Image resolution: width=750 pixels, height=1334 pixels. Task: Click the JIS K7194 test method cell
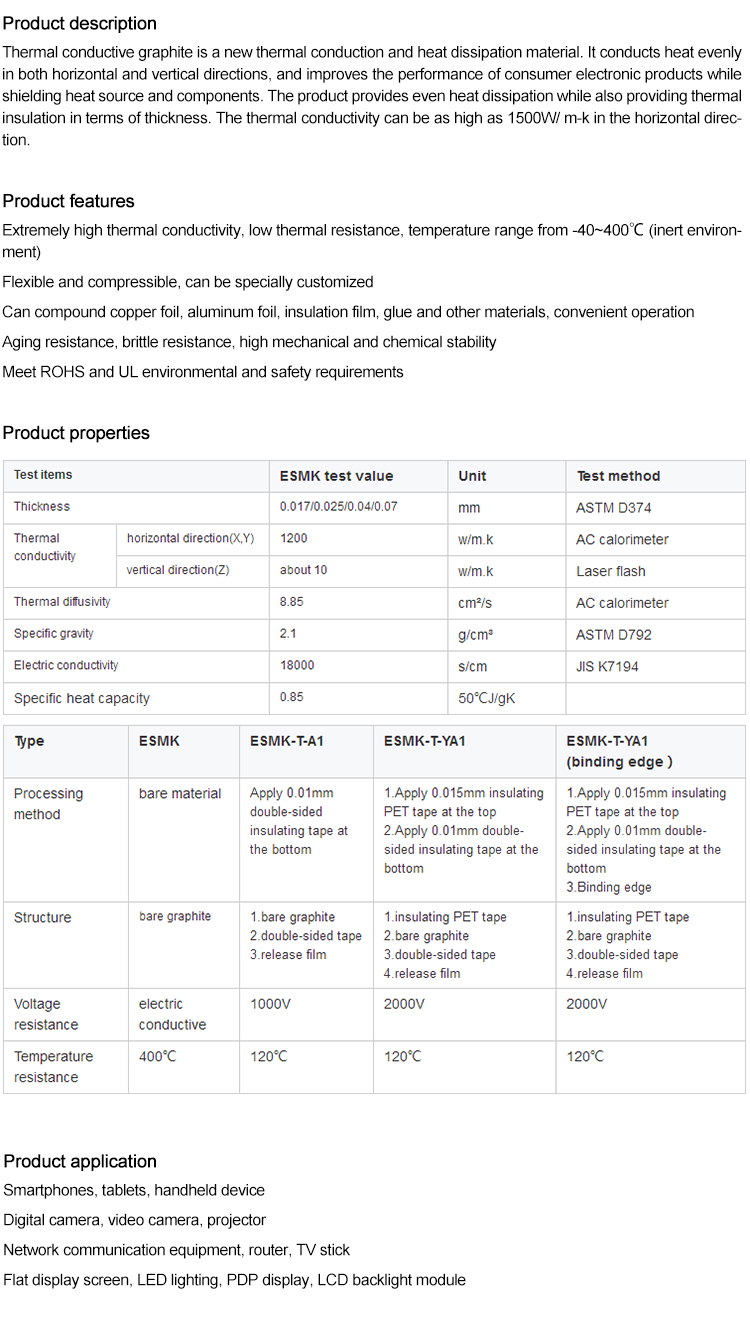pyautogui.click(x=607, y=667)
